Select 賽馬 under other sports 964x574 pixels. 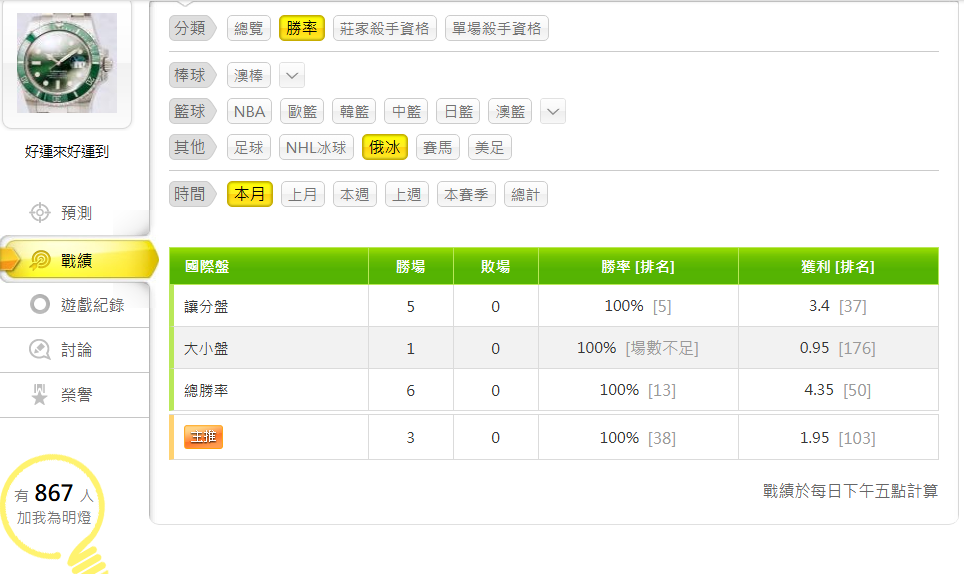pos(438,147)
